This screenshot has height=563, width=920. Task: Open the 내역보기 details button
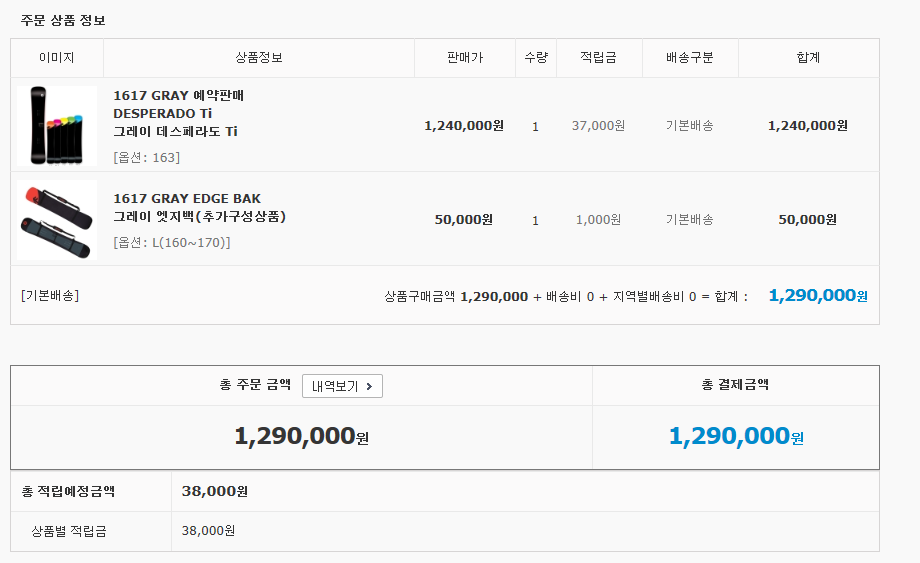click(x=342, y=386)
